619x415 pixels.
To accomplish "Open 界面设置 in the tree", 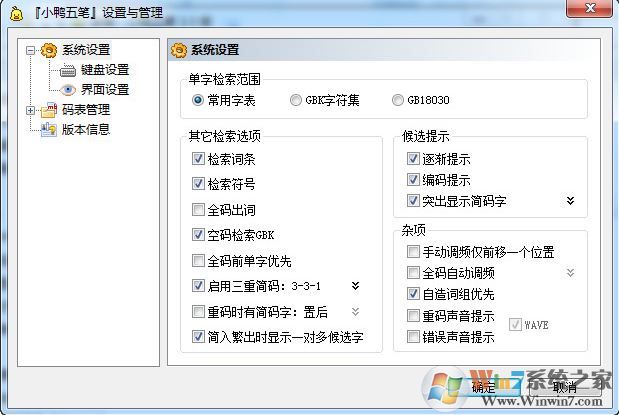I will [105, 90].
